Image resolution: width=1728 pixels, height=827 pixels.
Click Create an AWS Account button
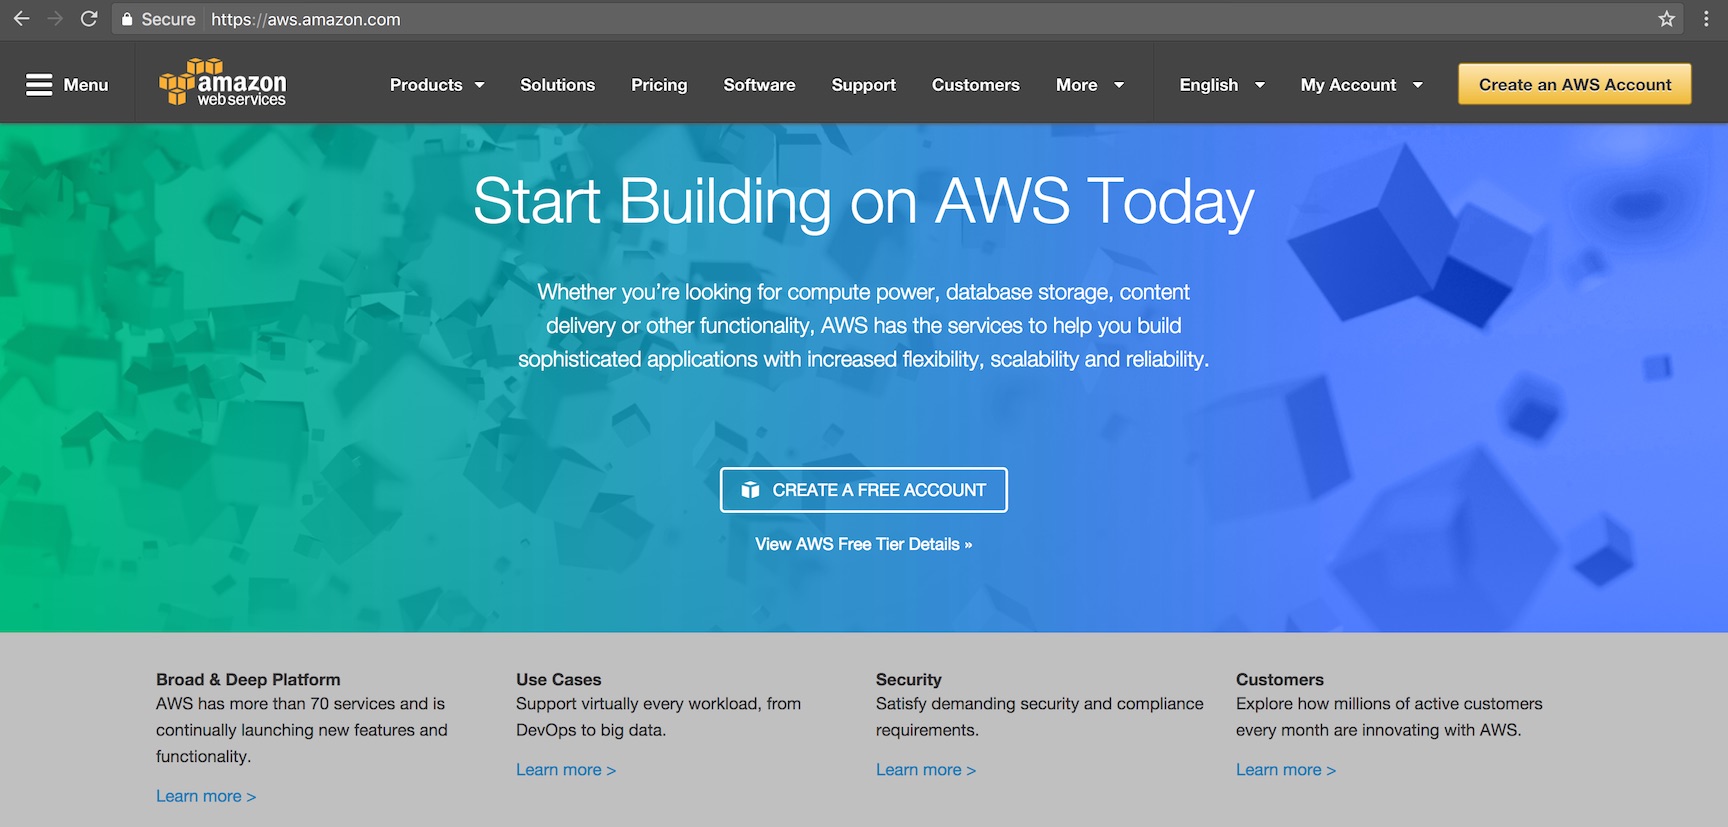[1574, 84]
